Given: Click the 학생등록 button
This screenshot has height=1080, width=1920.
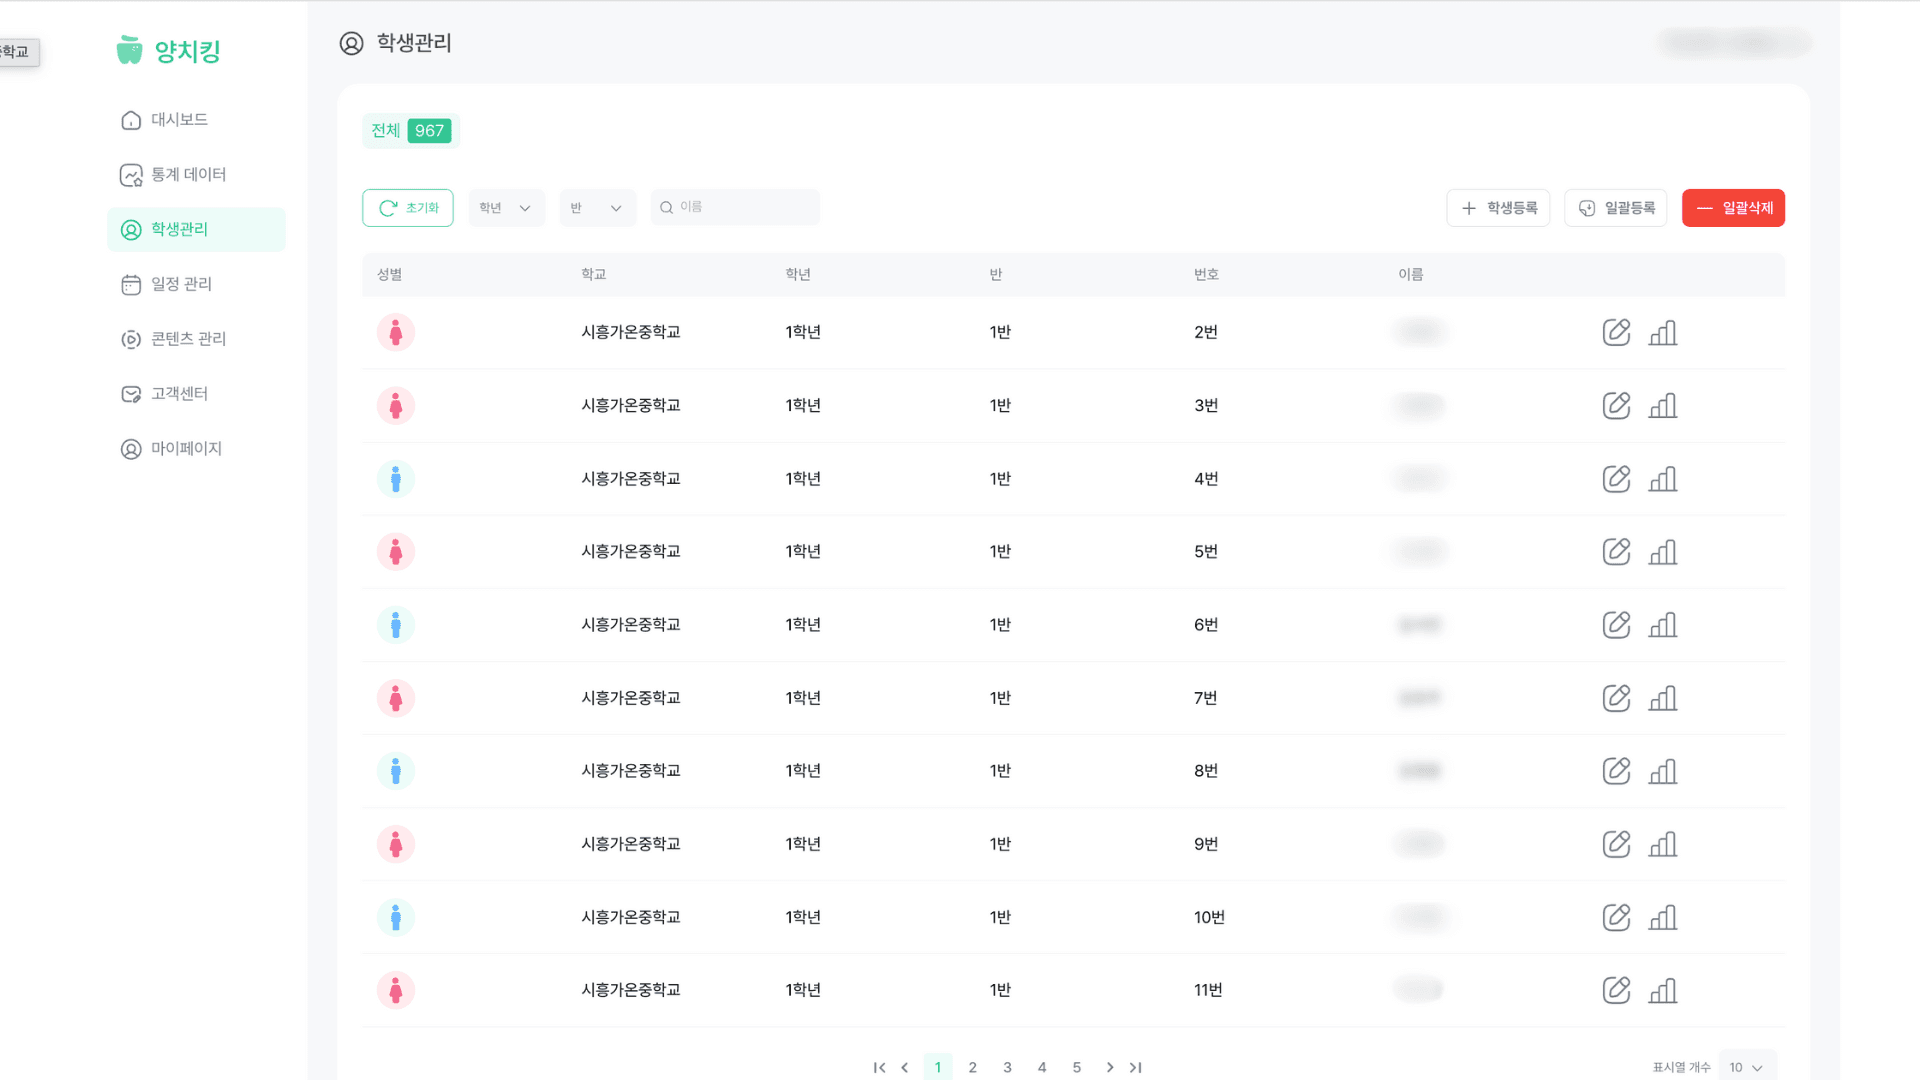Looking at the screenshot, I should [x=1498, y=208].
